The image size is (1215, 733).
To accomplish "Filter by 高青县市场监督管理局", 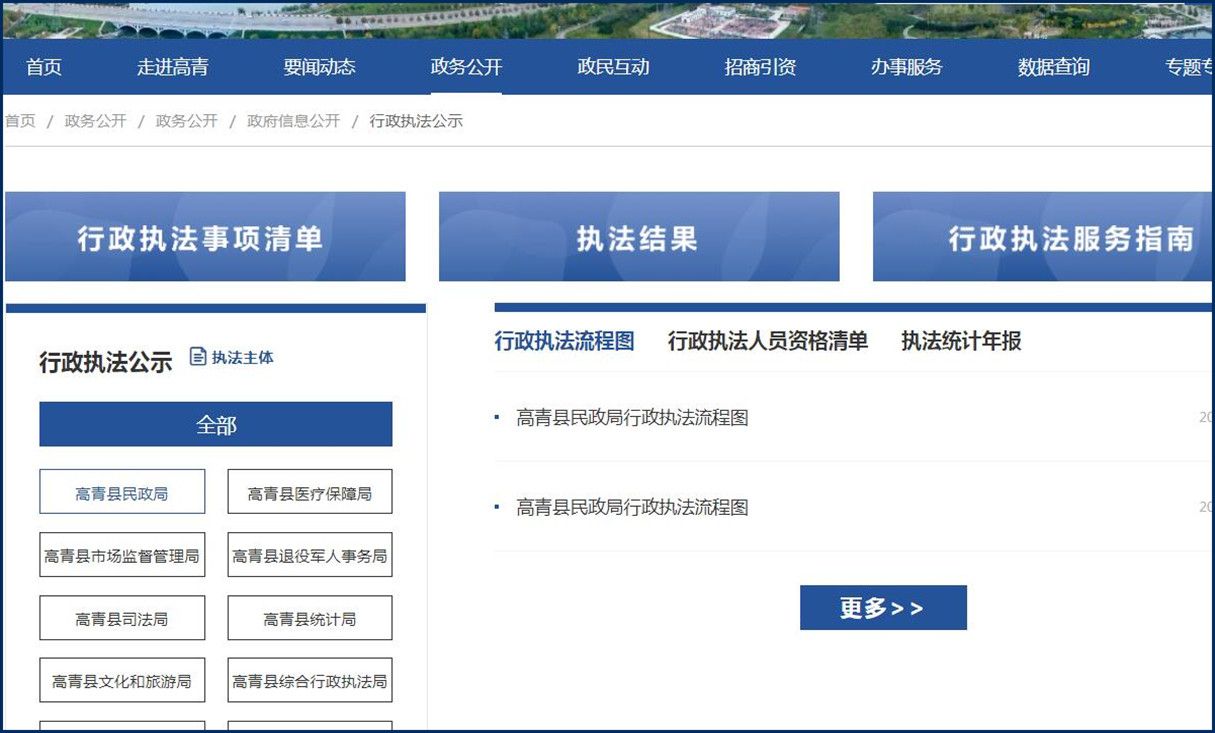I will pos(122,556).
